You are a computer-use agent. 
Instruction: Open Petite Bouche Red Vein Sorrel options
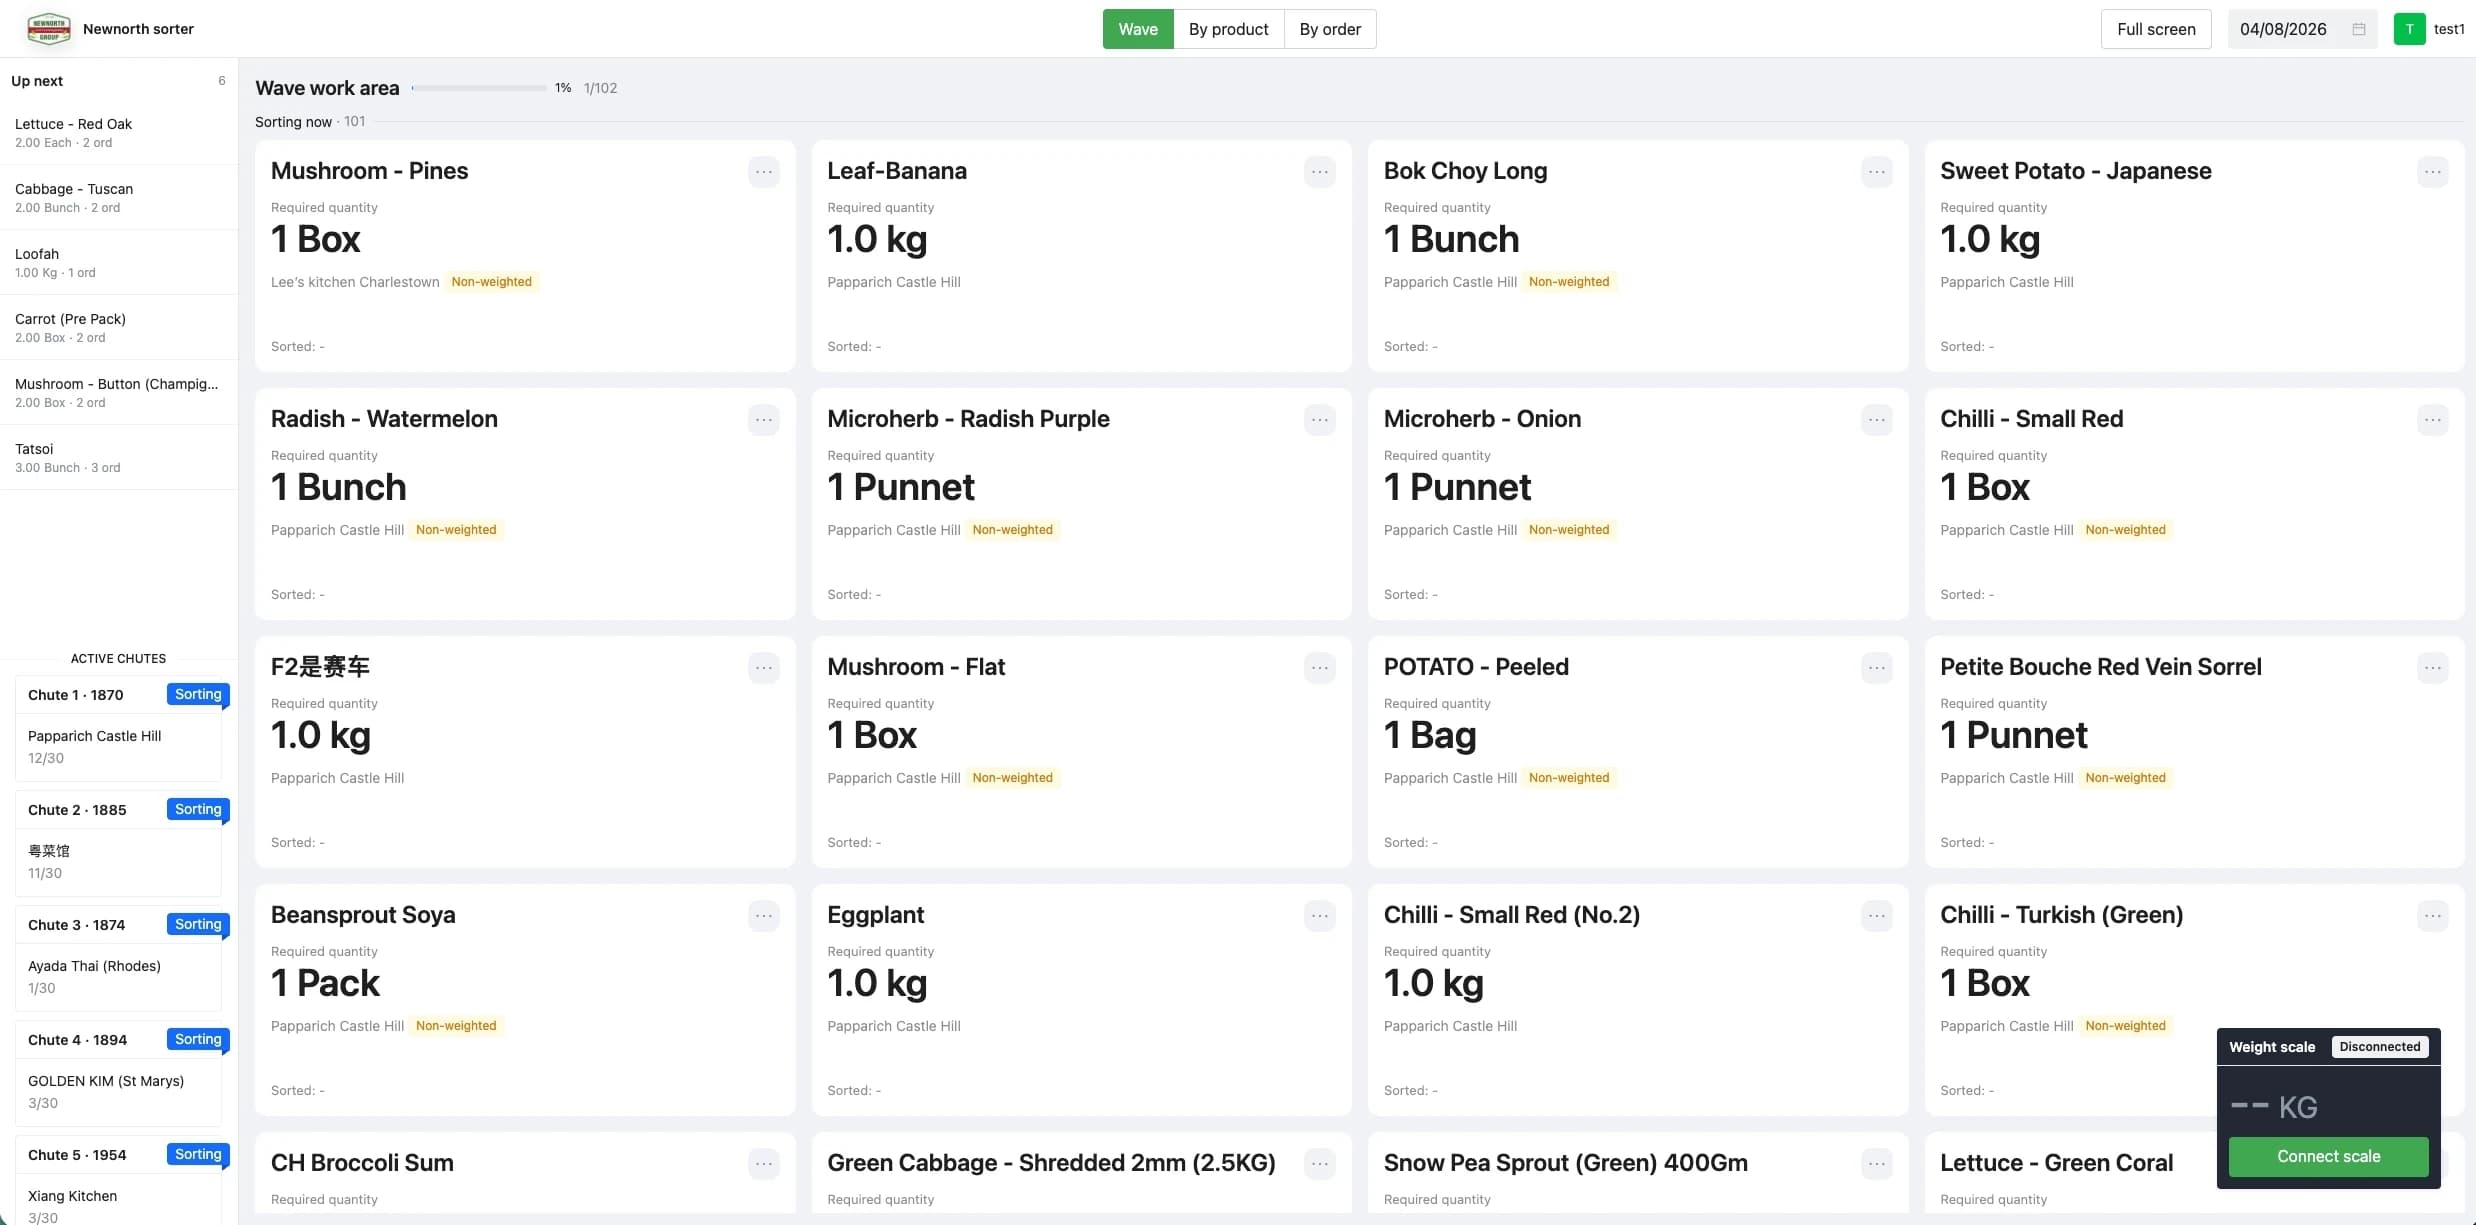(2433, 668)
